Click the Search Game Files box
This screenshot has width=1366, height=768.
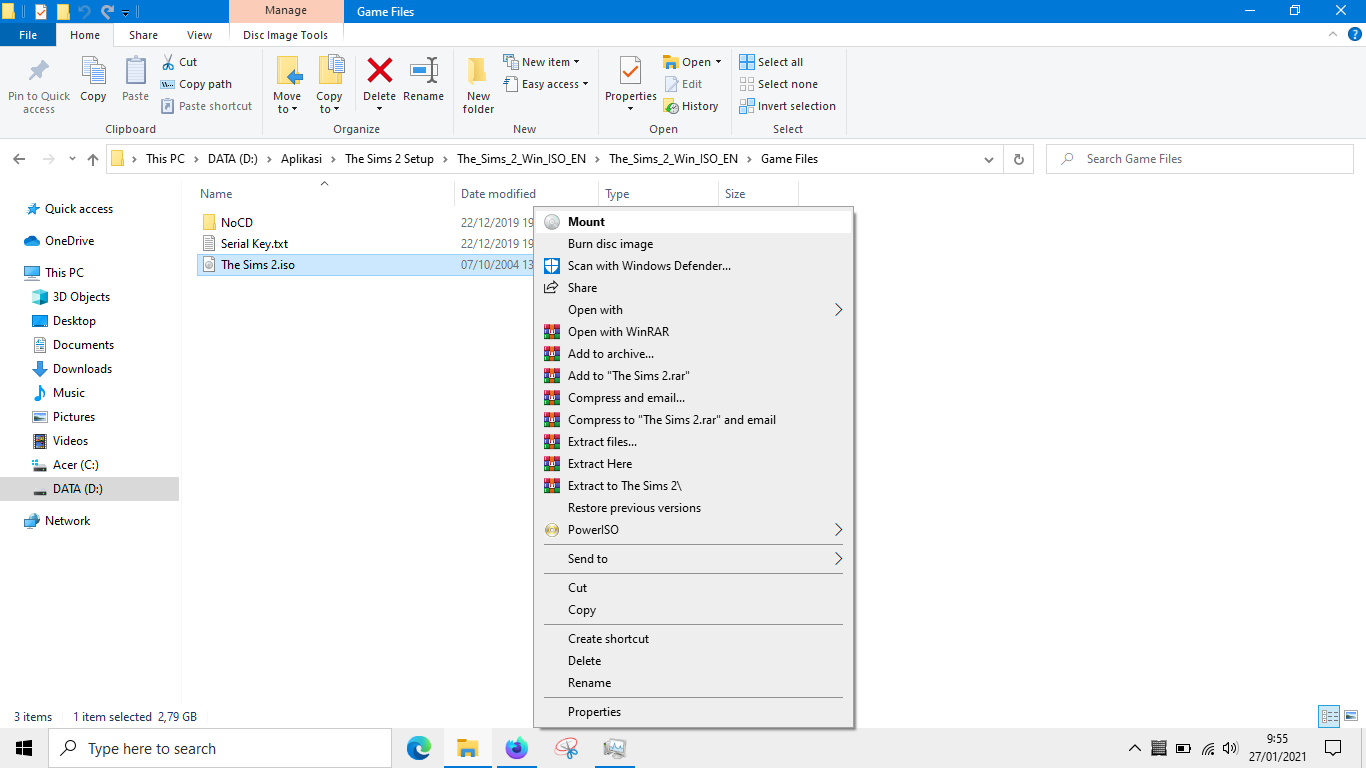click(x=1198, y=159)
